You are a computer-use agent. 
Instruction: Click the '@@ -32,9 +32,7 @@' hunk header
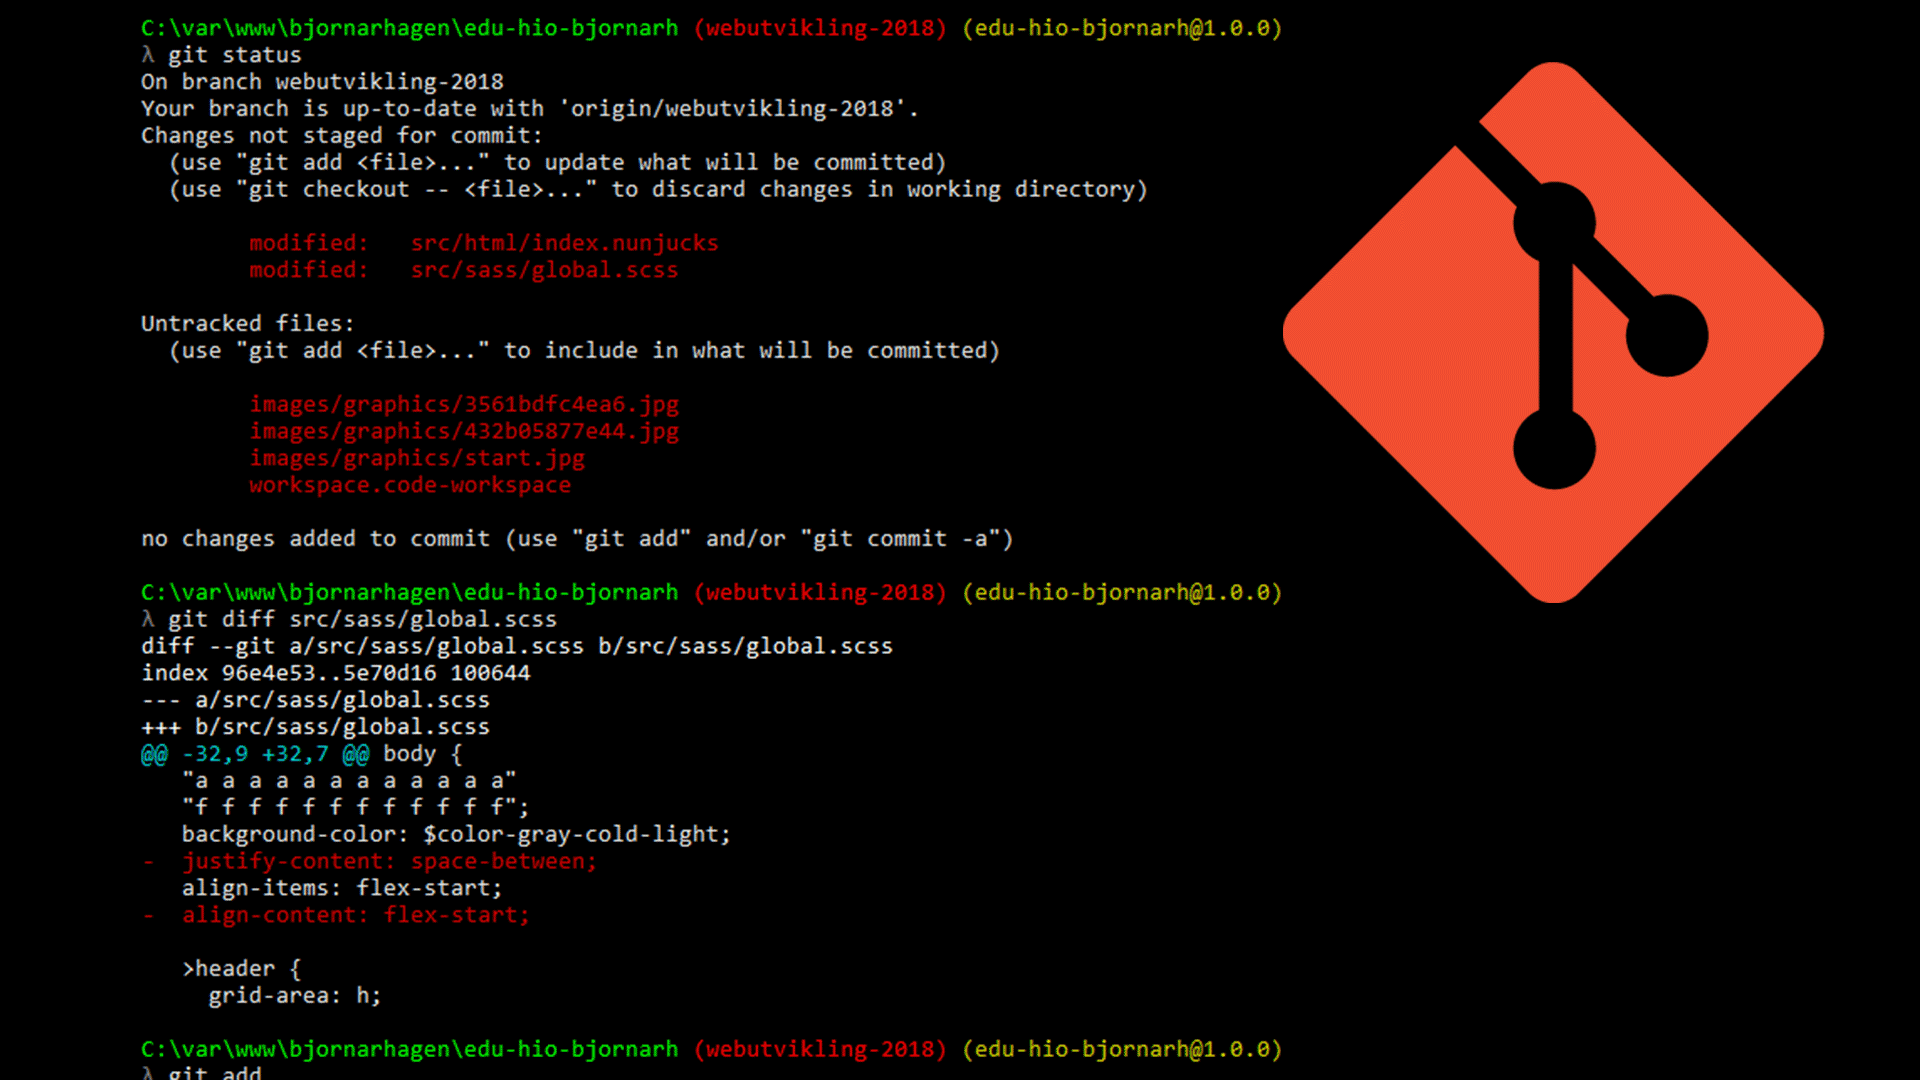[255, 755]
